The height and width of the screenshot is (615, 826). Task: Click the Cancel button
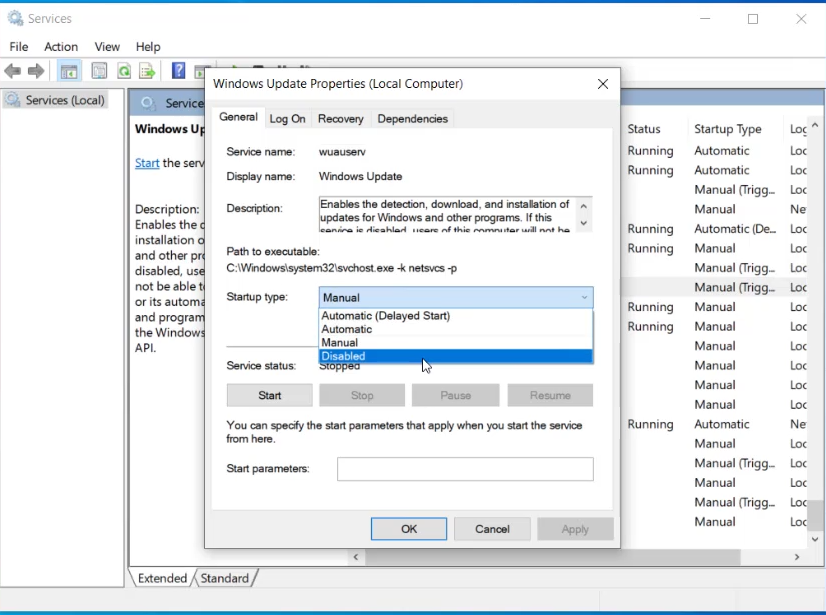[x=492, y=529]
